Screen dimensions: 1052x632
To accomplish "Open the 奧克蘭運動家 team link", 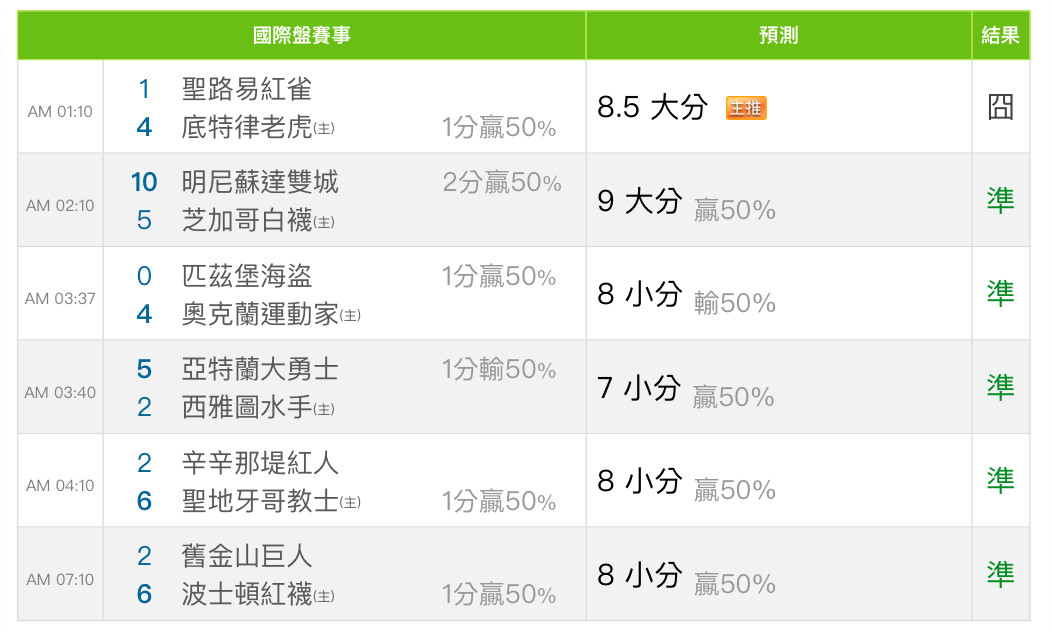I will coord(260,314).
